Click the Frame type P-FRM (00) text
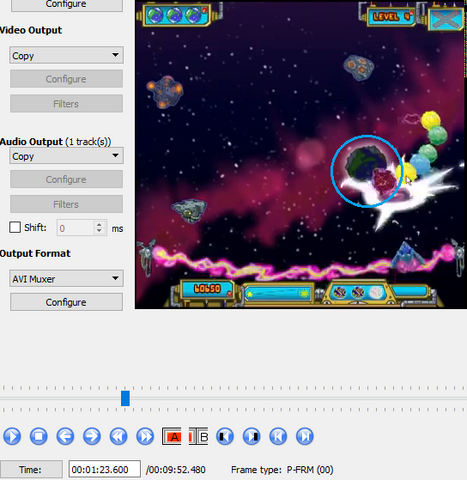This screenshot has width=467, height=480. (282, 470)
